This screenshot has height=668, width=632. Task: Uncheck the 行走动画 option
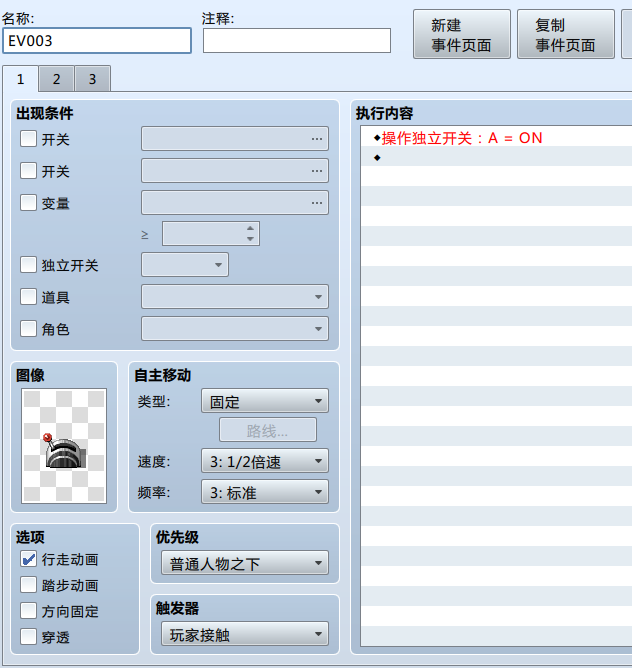click(29, 559)
